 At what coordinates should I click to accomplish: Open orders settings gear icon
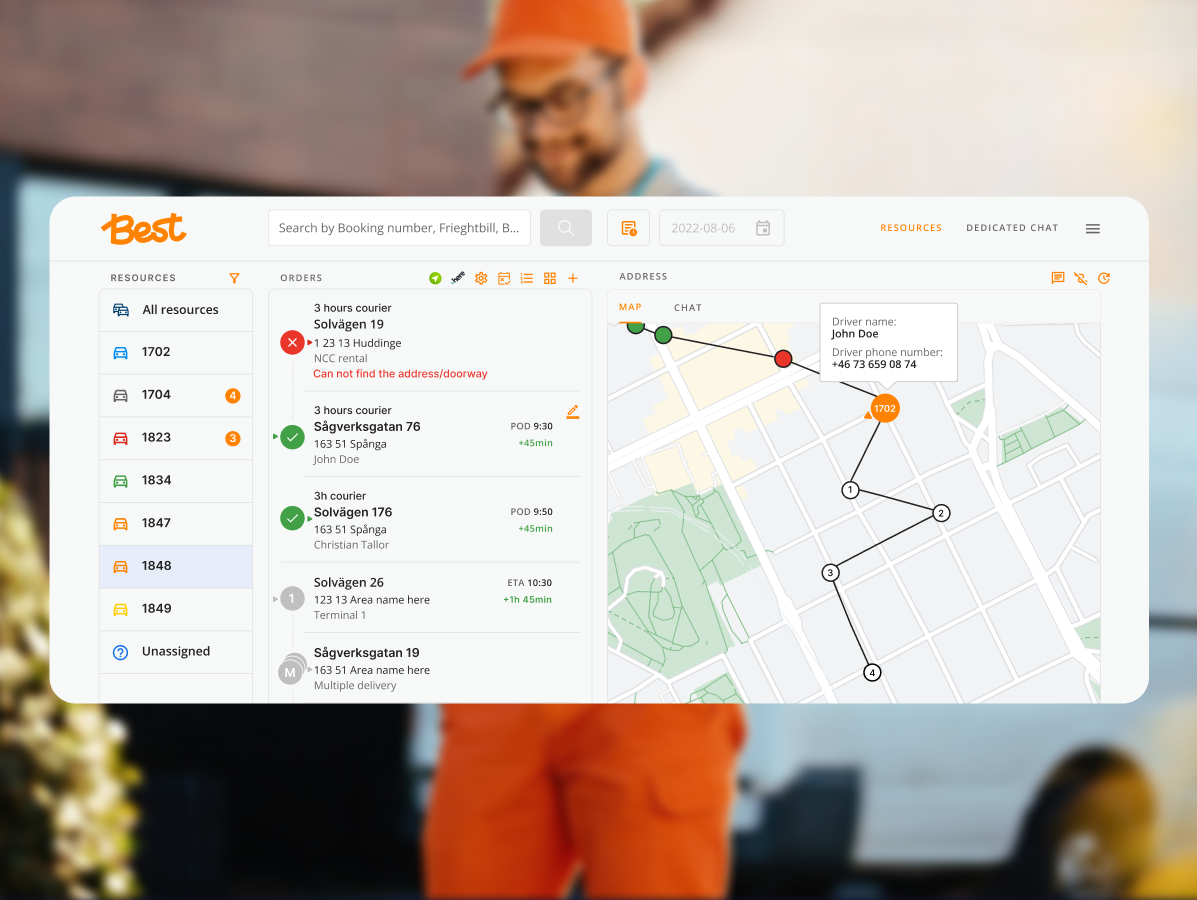(481, 278)
